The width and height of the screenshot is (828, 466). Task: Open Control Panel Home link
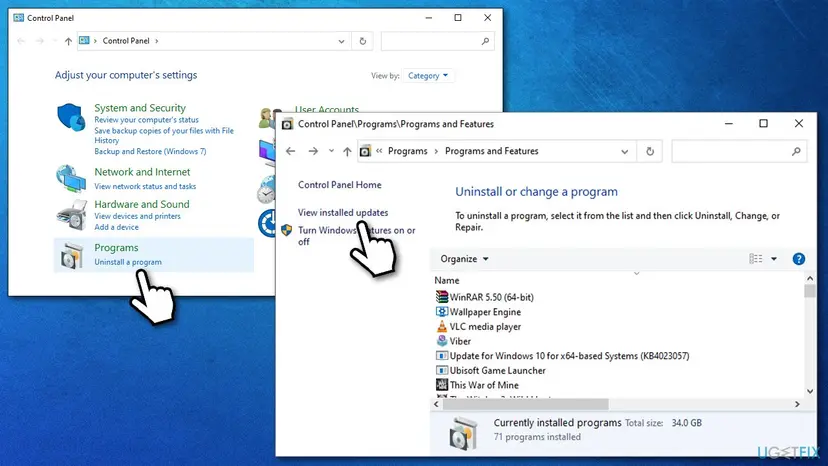(340, 185)
